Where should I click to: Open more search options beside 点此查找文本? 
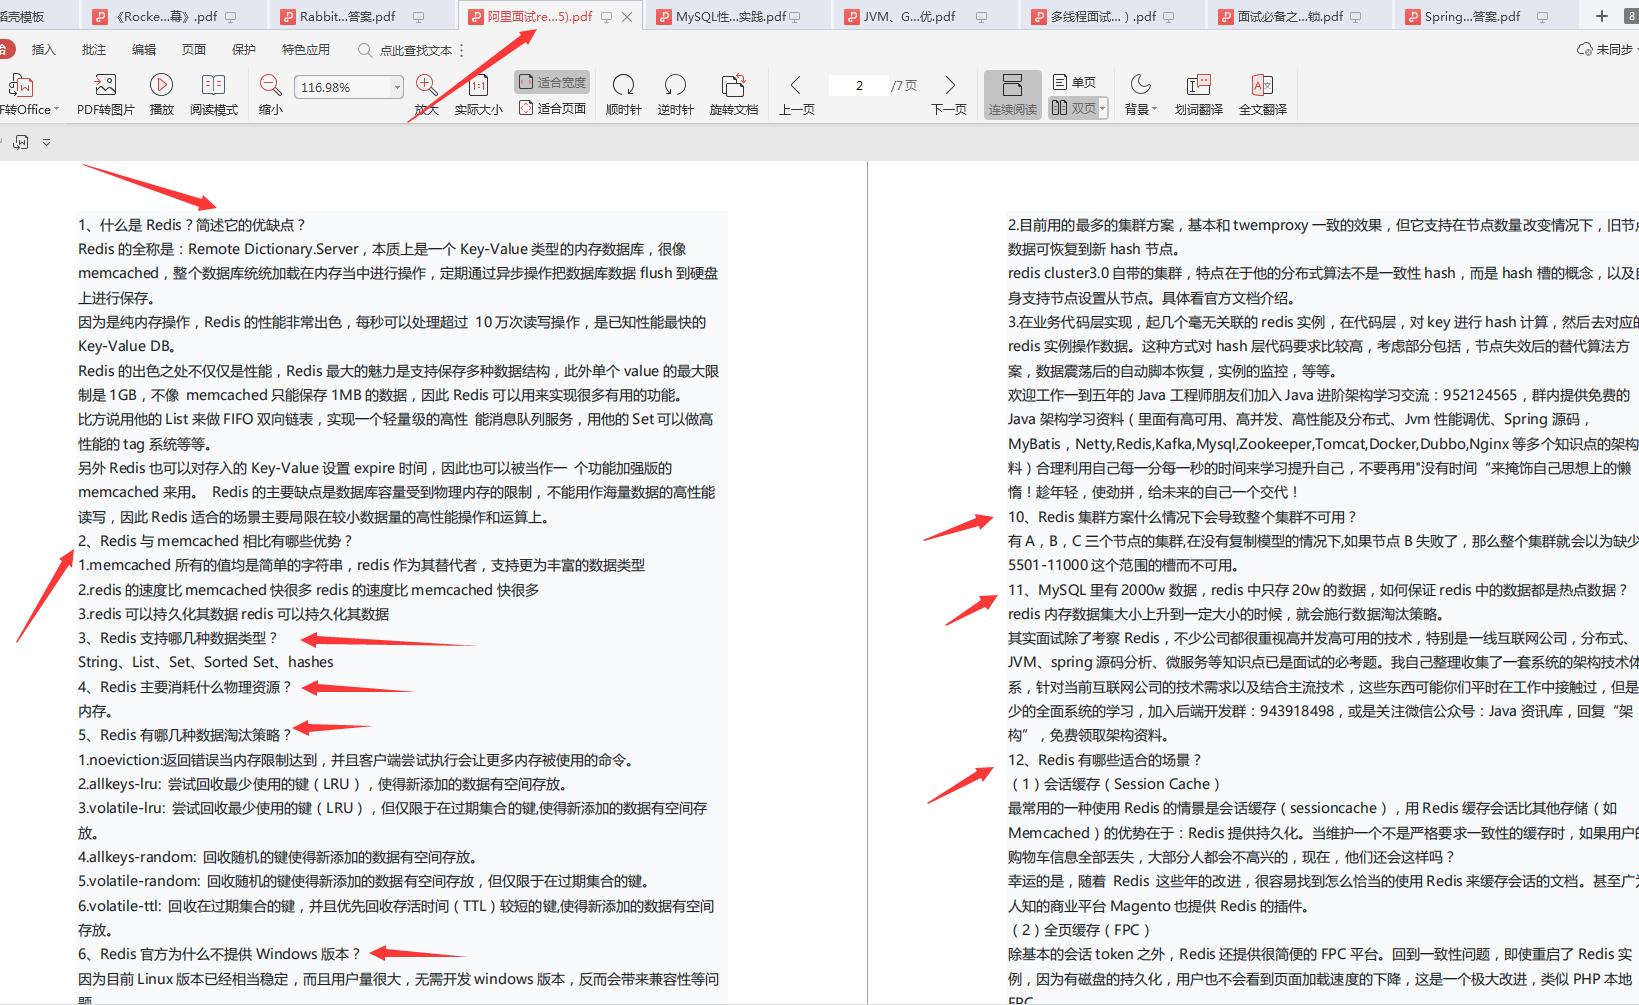pyautogui.click(x=461, y=50)
